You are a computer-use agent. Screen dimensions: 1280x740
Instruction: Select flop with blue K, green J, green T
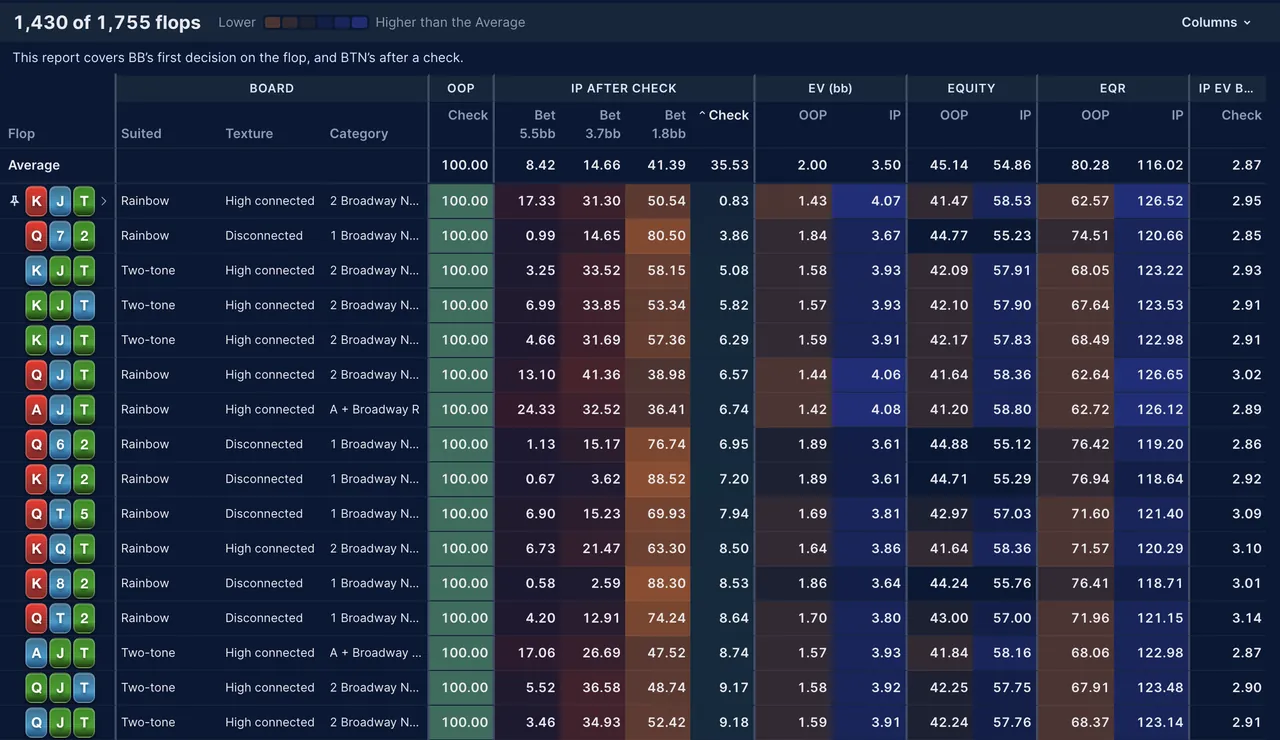click(60, 271)
